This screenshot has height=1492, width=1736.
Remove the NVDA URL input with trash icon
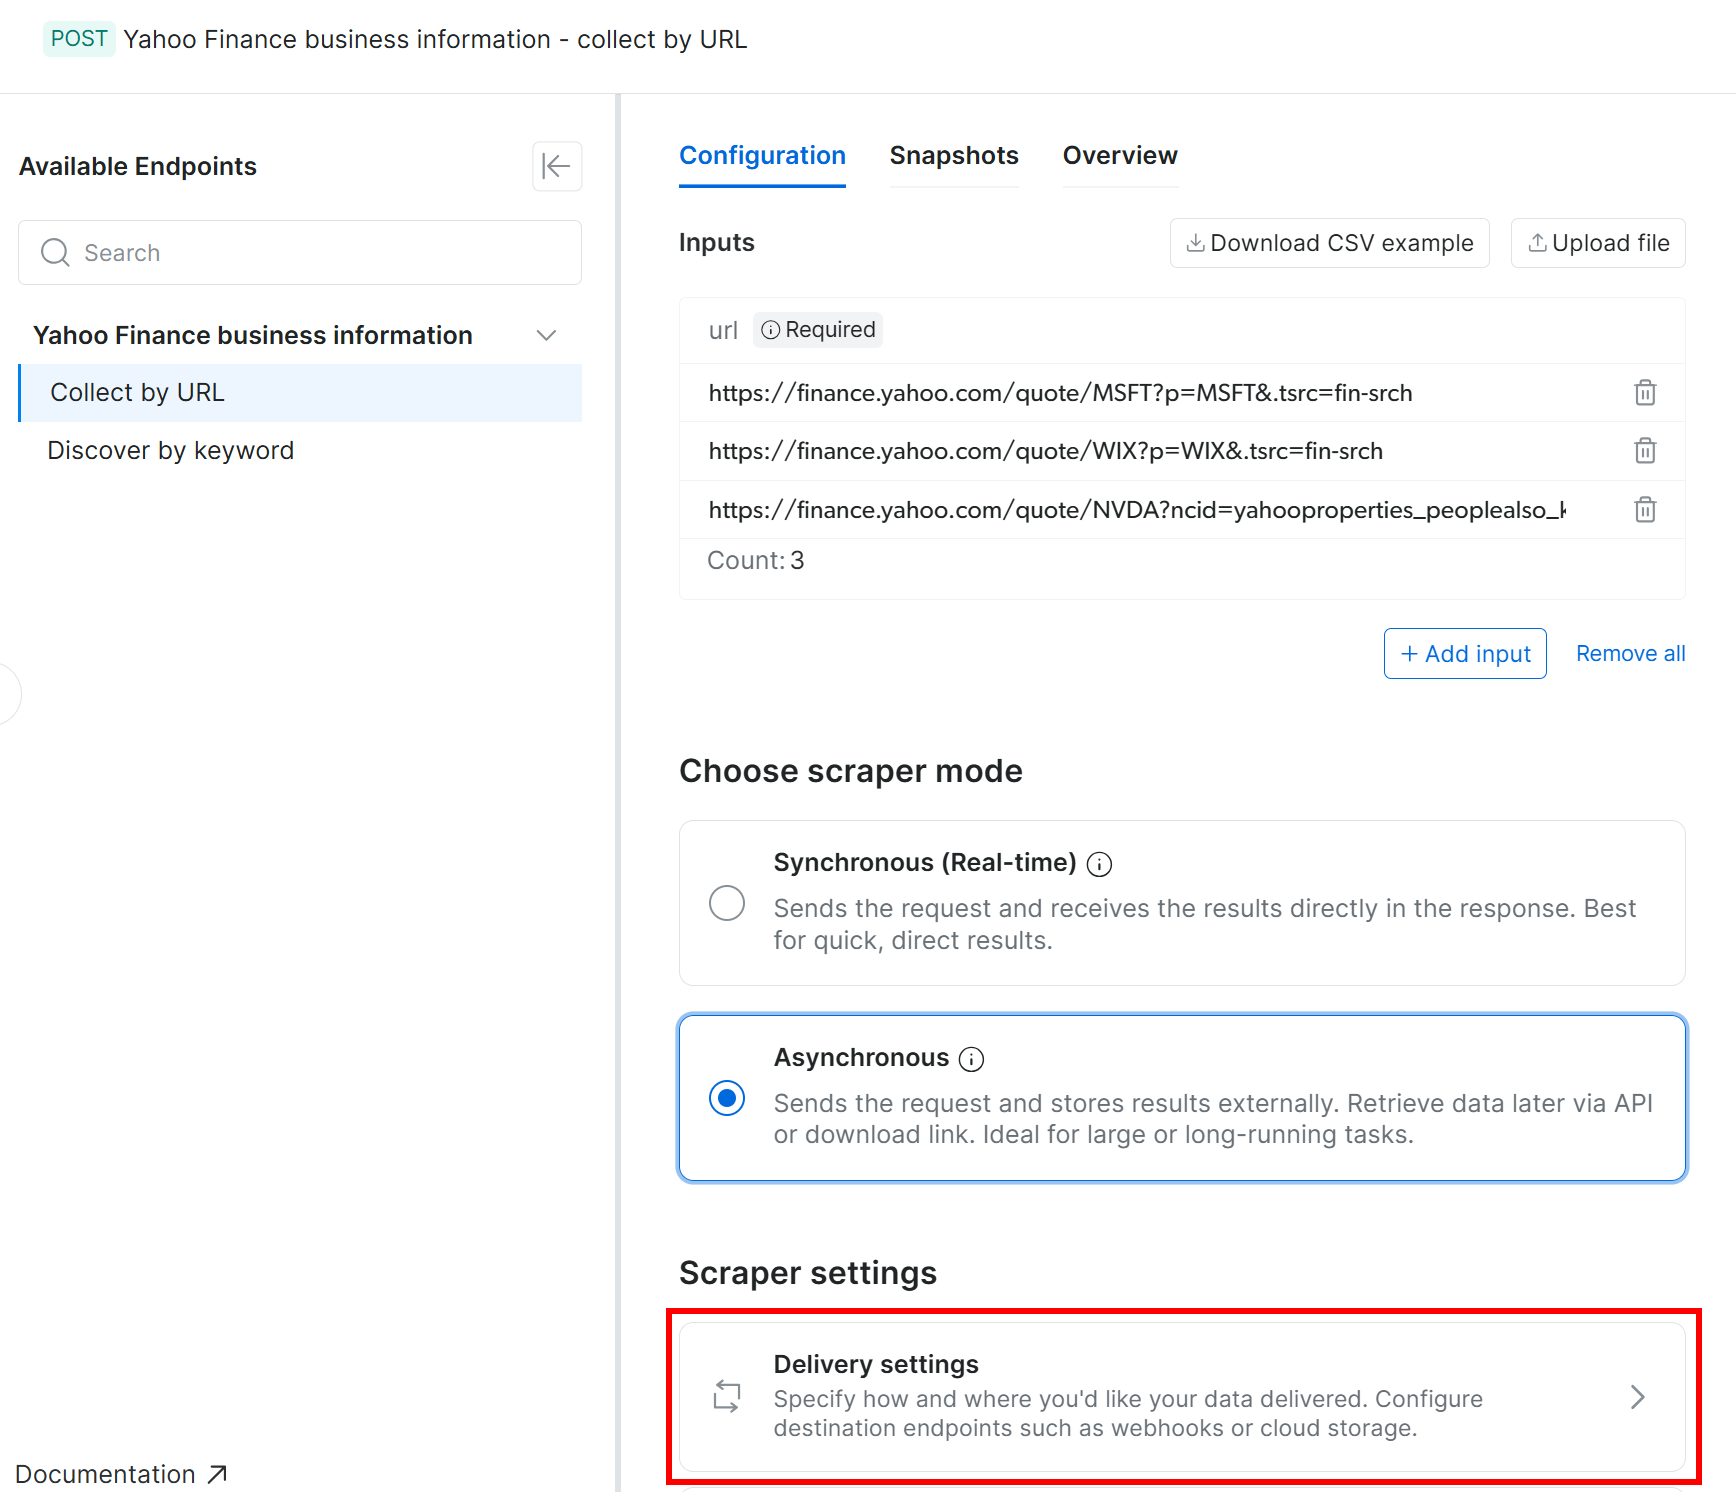(1645, 510)
